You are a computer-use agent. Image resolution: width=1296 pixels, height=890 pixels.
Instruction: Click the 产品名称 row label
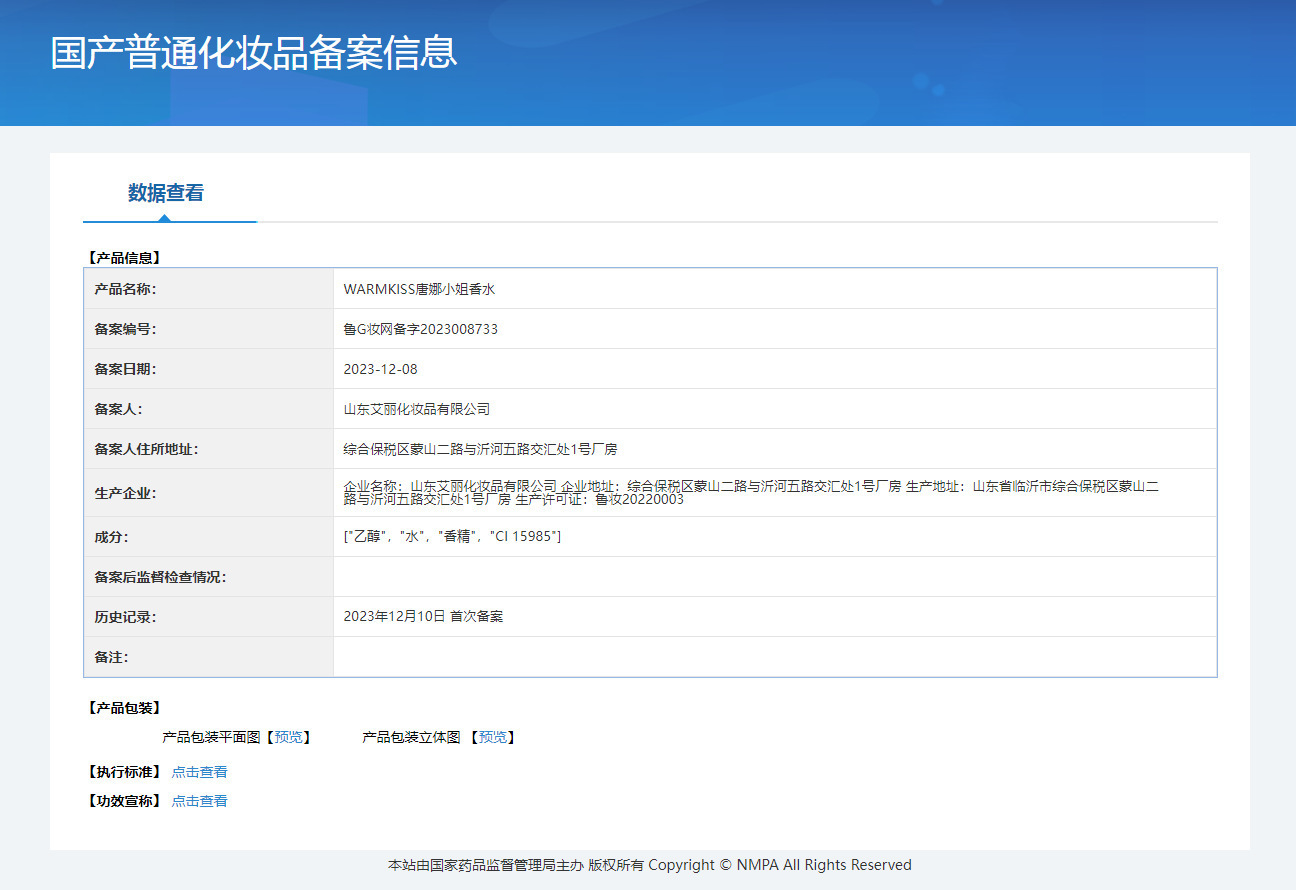125,289
